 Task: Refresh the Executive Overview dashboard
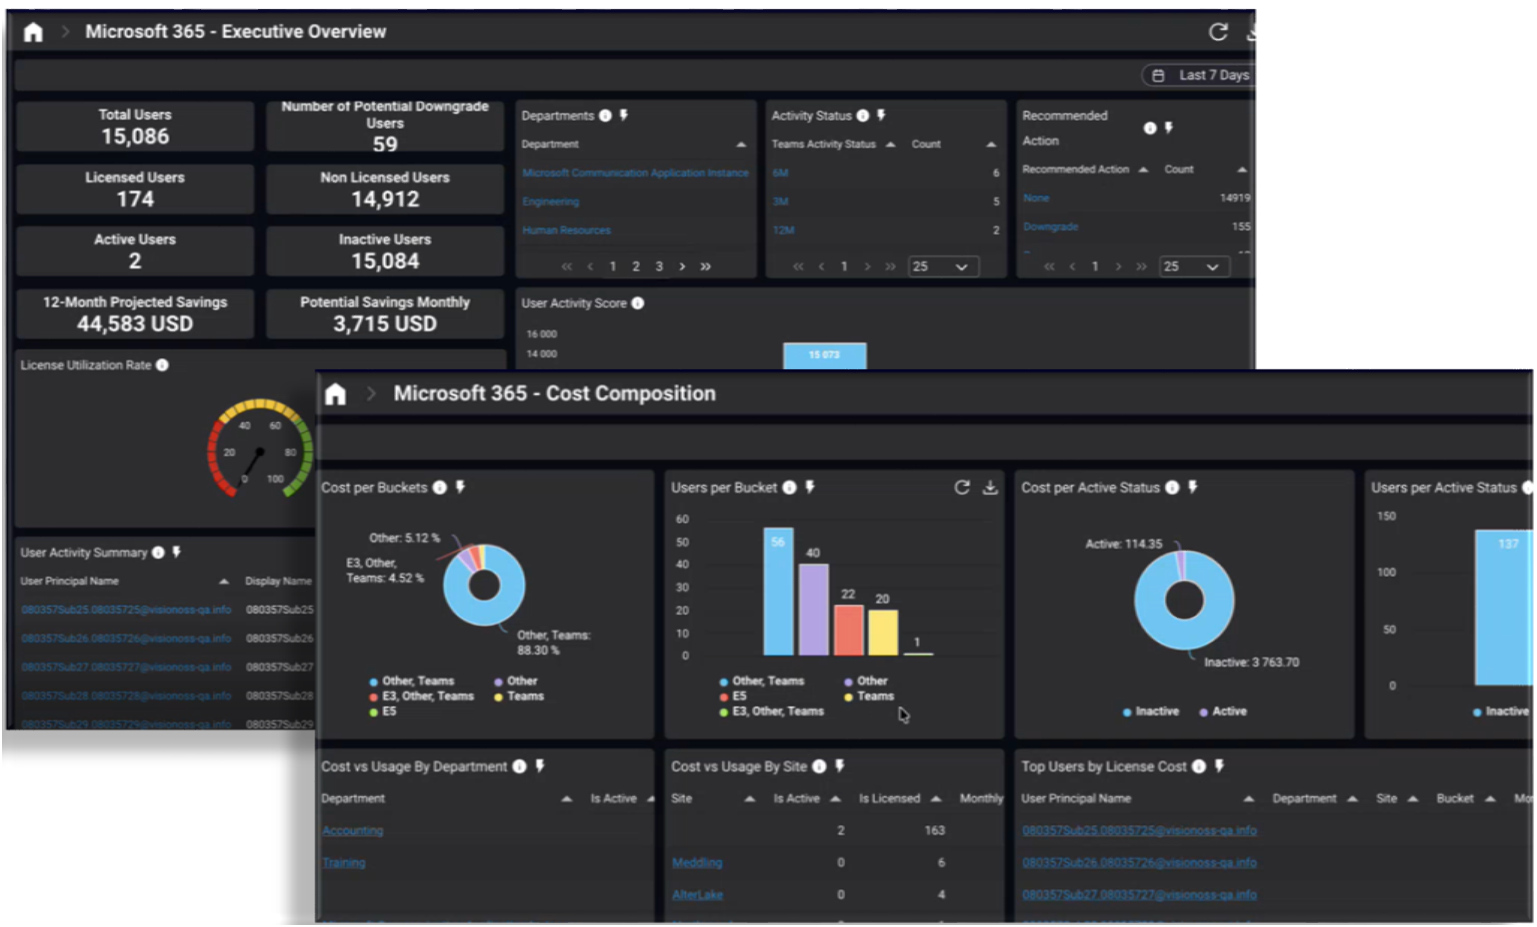[x=1218, y=32]
